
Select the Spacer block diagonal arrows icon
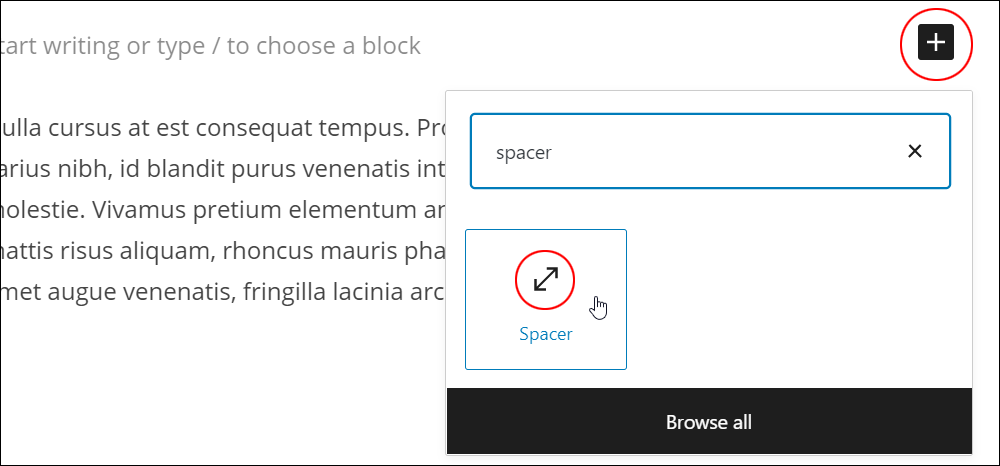tap(545, 279)
